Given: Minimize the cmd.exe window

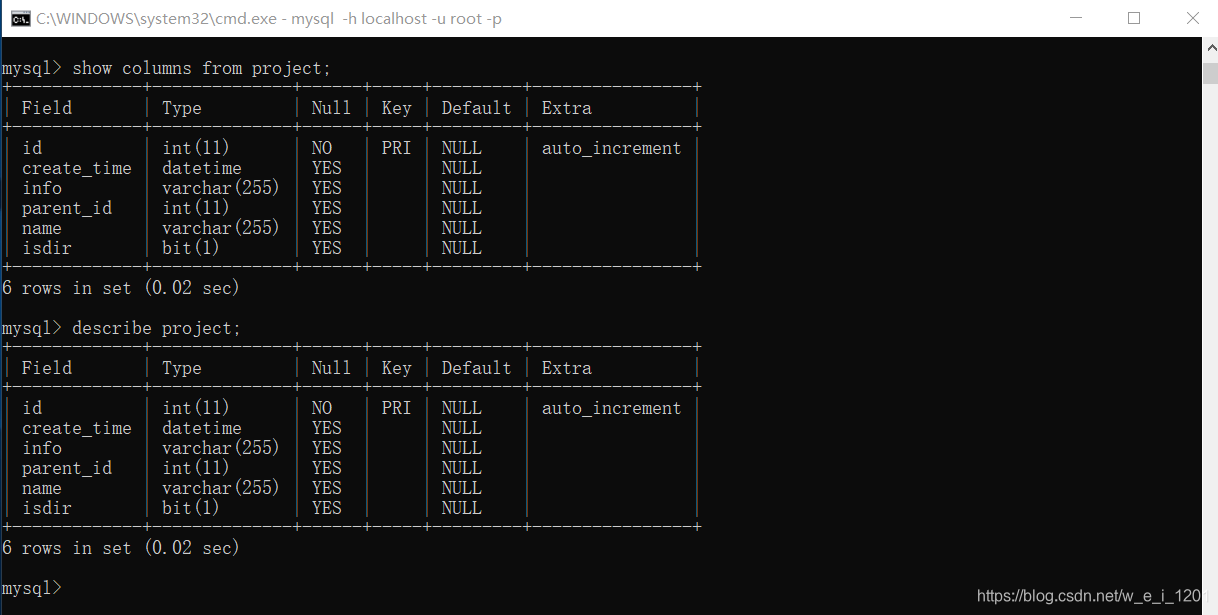Looking at the screenshot, I should click(1075, 18).
